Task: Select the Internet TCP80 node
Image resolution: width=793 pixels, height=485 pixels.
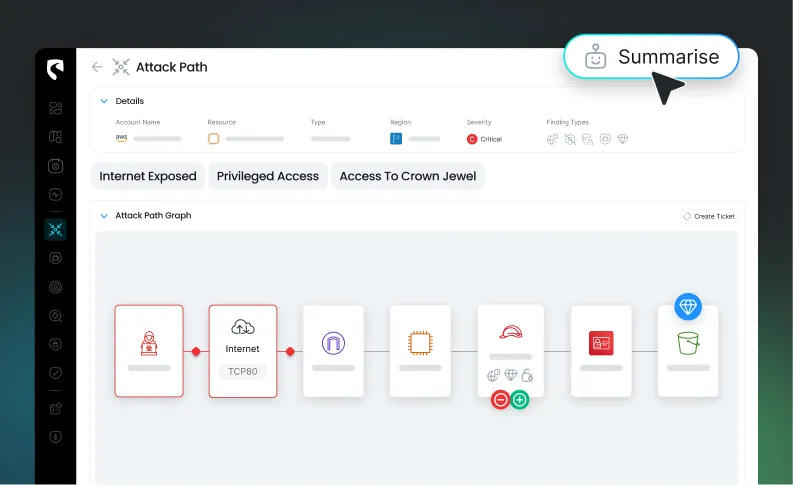Action: [x=243, y=351]
